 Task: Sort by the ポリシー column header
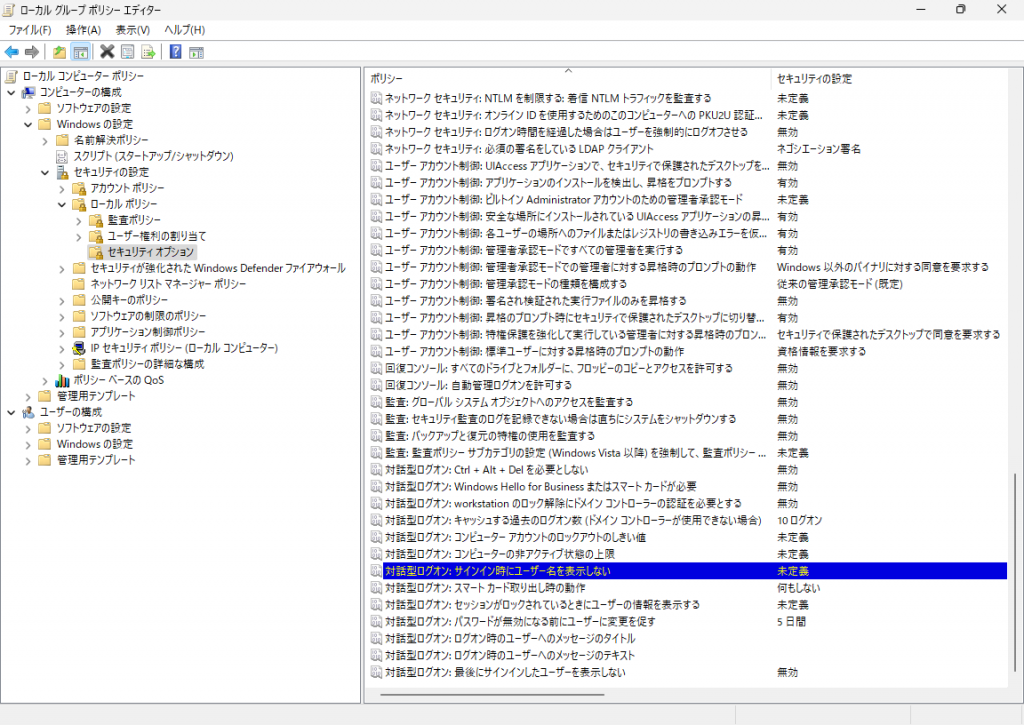coord(568,78)
